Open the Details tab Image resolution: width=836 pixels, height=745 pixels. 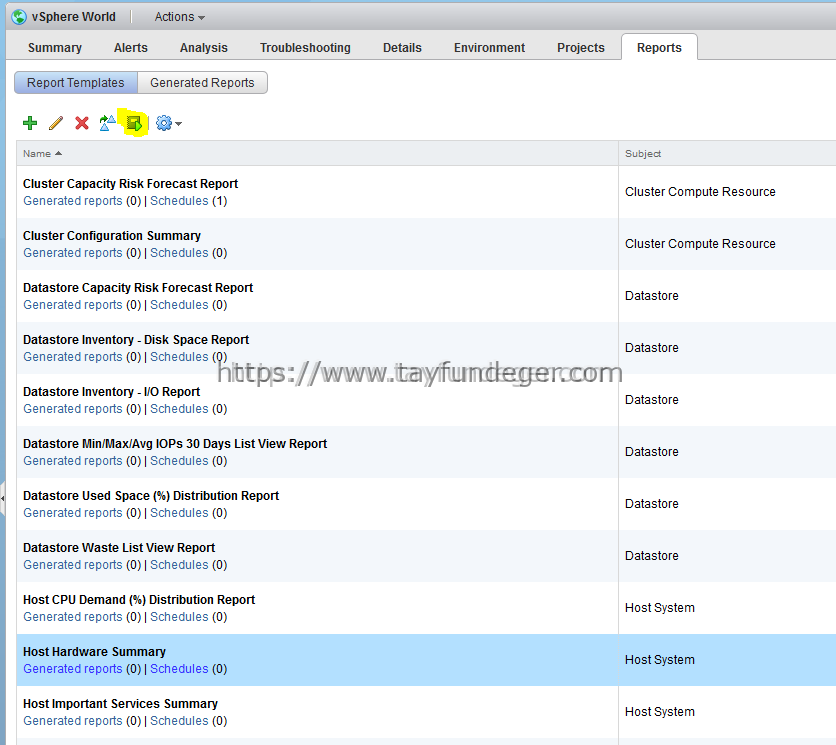(x=402, y=47)
